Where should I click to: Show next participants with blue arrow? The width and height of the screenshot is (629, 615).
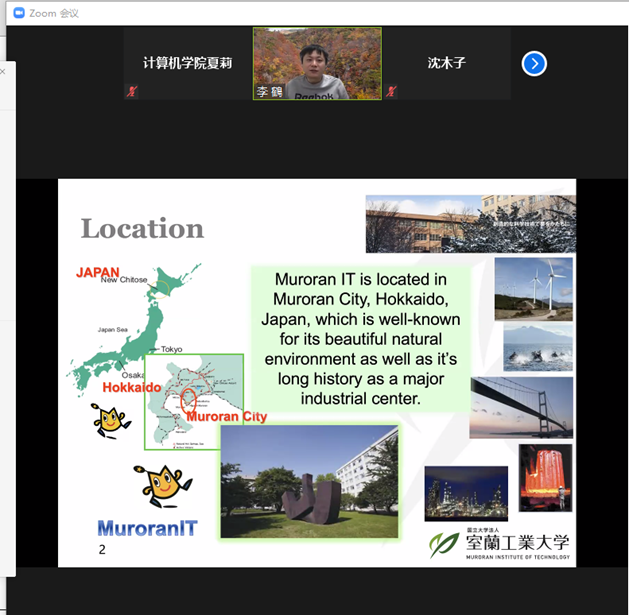pos(534,64)
